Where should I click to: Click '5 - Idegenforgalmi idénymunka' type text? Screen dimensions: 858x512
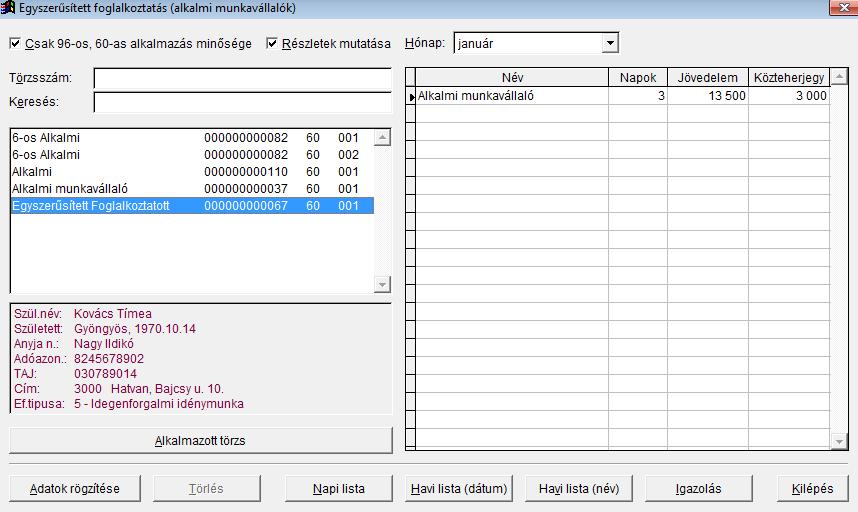159,404
